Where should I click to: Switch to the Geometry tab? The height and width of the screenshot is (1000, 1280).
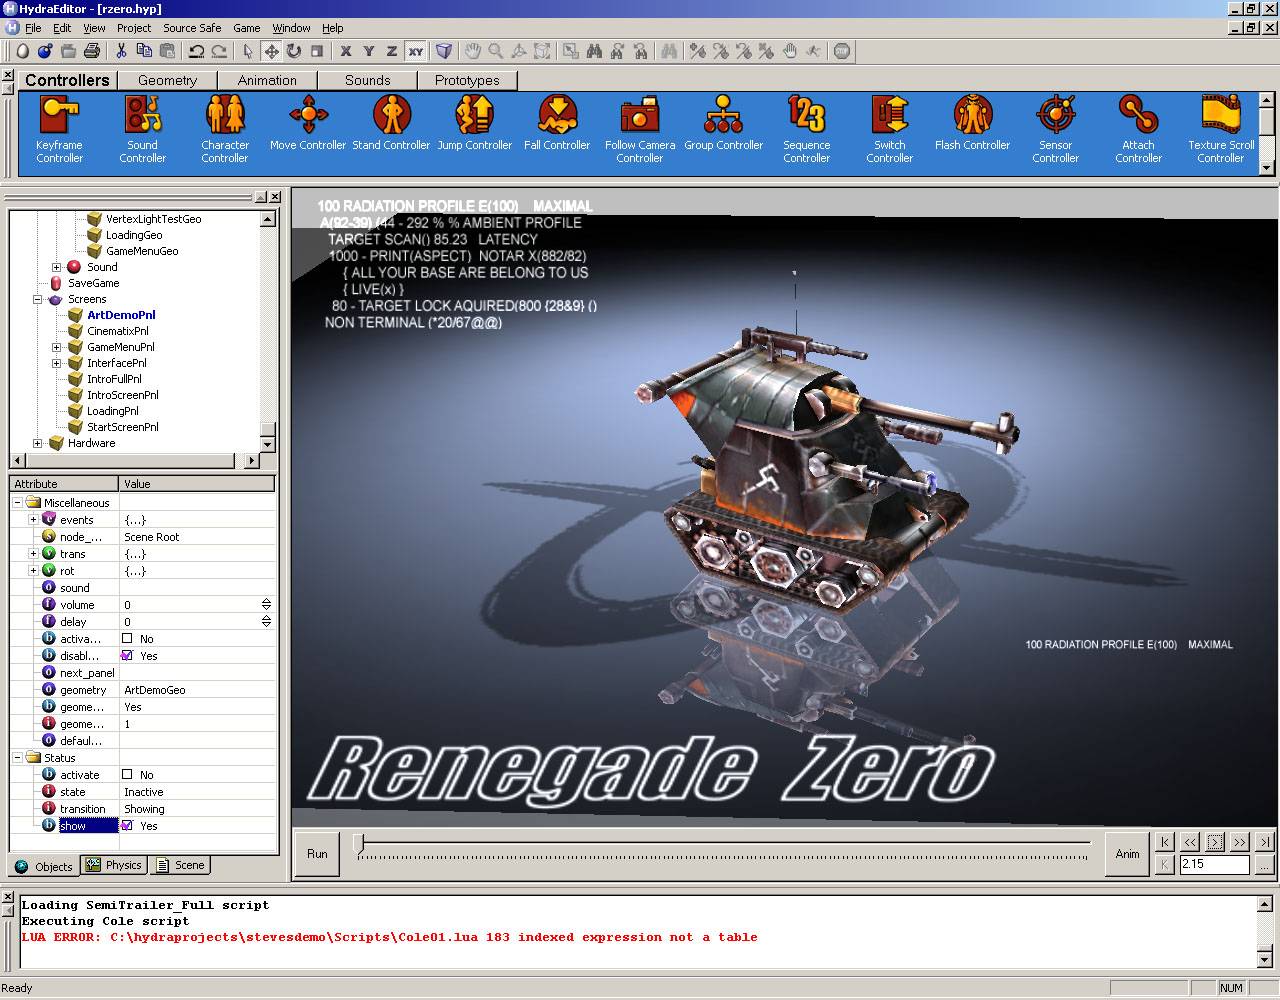click(x=167, y=80)
